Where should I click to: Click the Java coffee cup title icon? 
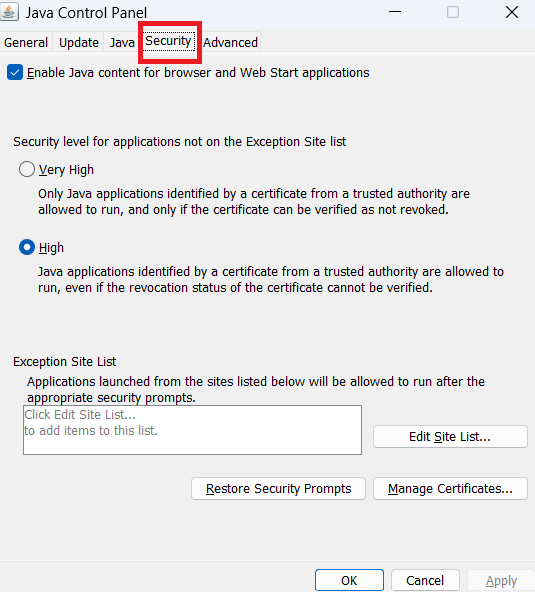pos(9,12)
